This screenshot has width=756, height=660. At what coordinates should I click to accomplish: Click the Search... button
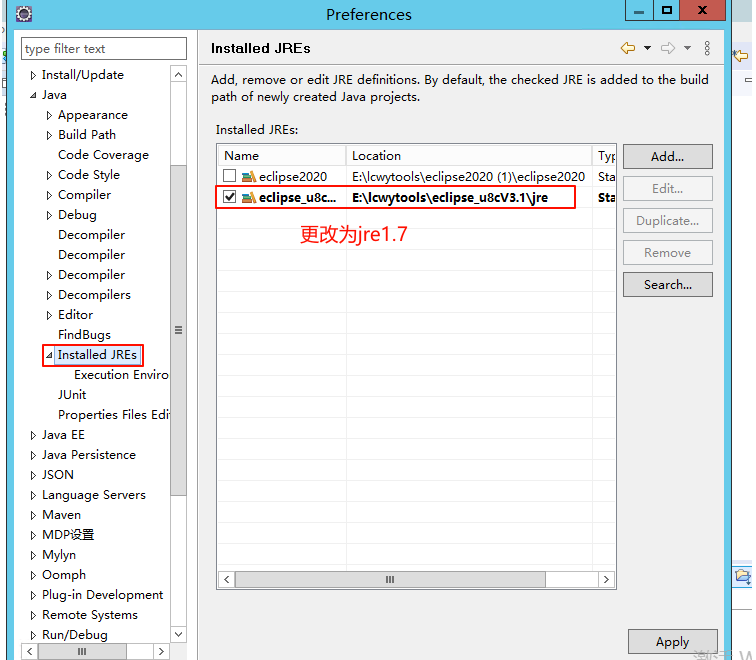coord(667,284)
